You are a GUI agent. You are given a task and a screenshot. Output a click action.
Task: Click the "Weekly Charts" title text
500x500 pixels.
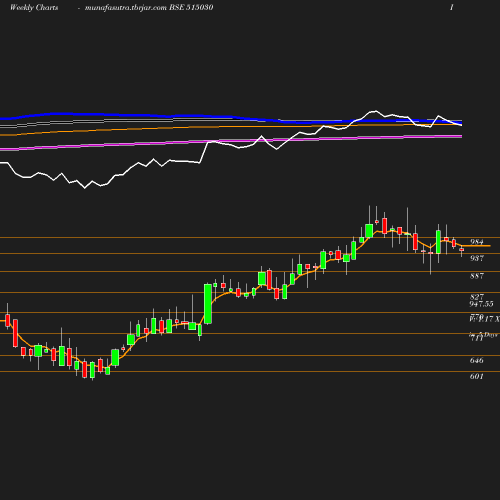tap(34, 7)
